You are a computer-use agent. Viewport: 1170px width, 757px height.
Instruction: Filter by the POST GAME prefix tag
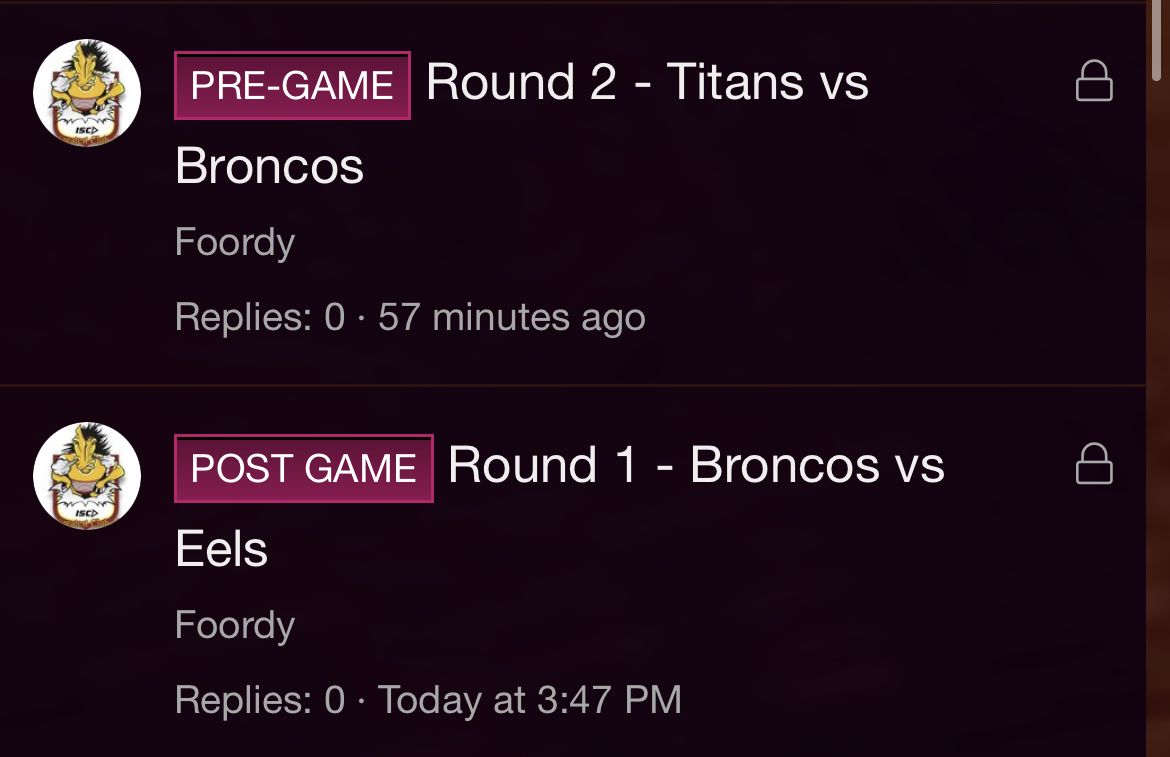tap(303, 468)
